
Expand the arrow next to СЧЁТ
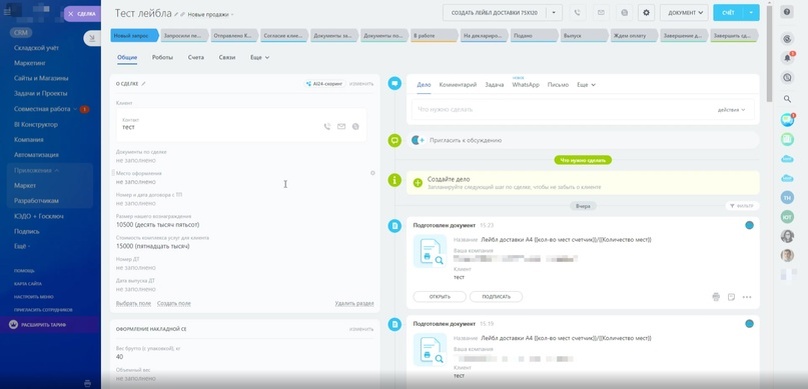[x=752, y=12]
